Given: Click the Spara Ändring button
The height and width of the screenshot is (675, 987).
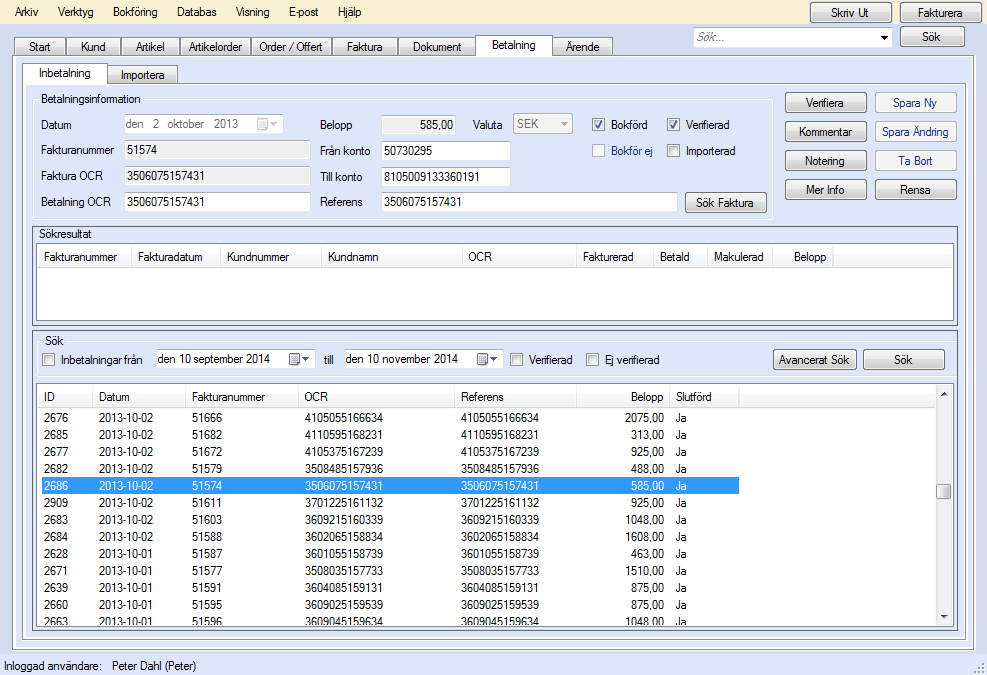Looking at the screenshot, I should click(915, 132).
